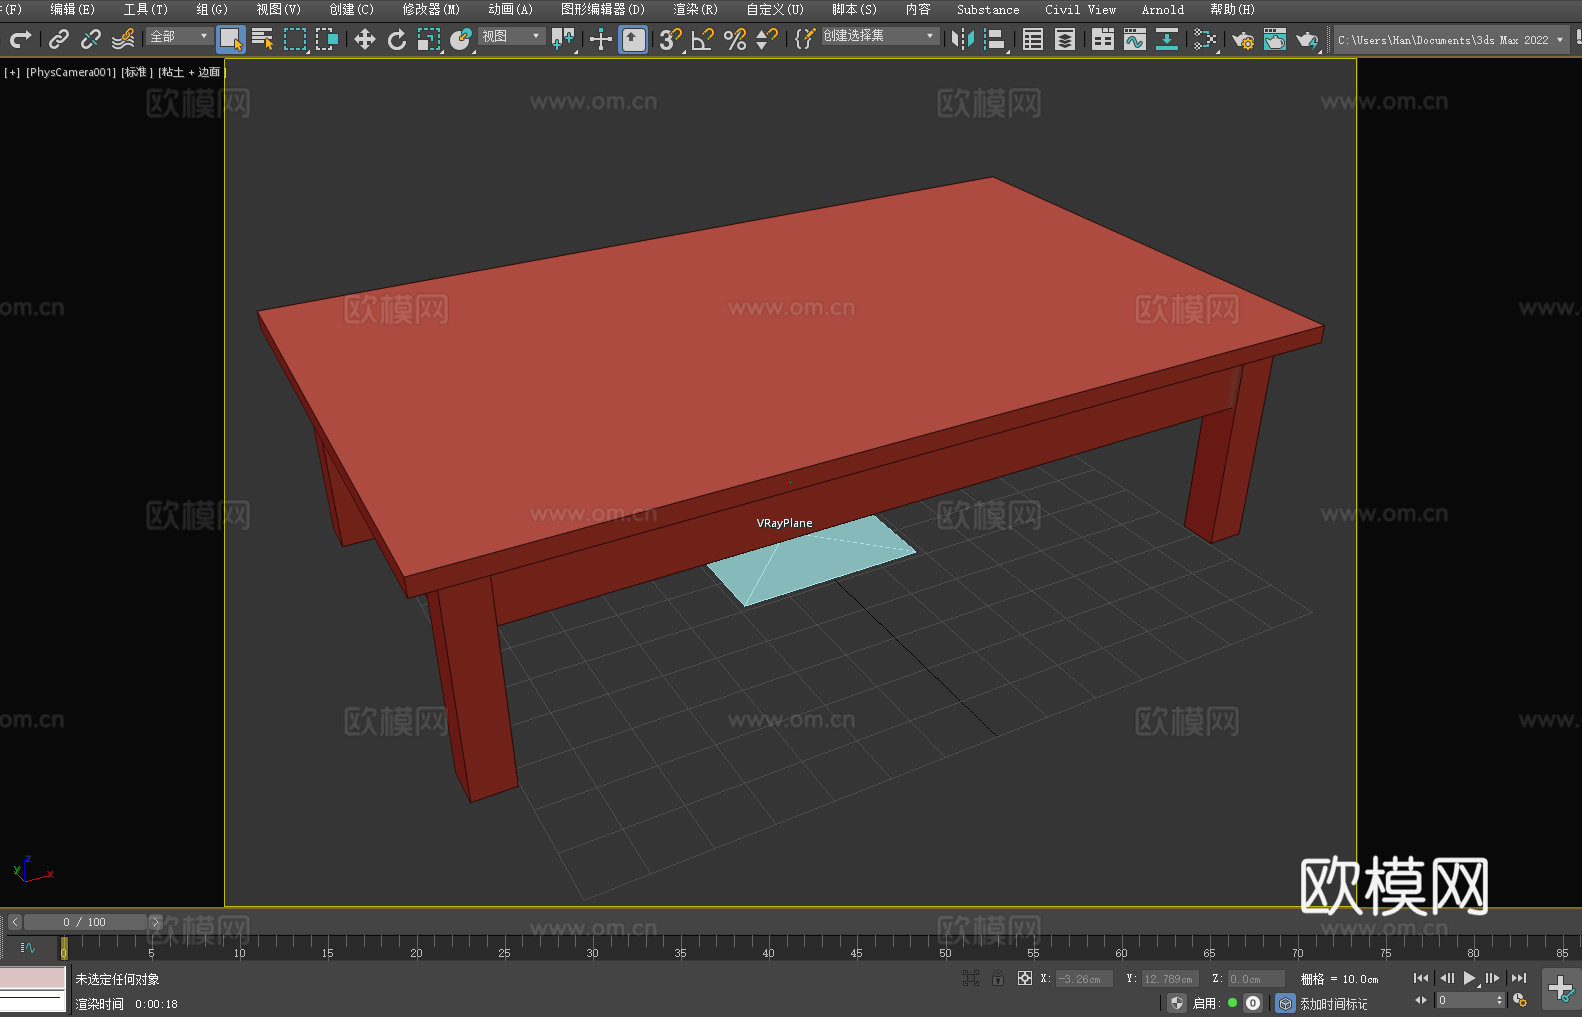Activate the Select and Move tool
This screenshot has height=1017, width=1582.
(365, 39)
